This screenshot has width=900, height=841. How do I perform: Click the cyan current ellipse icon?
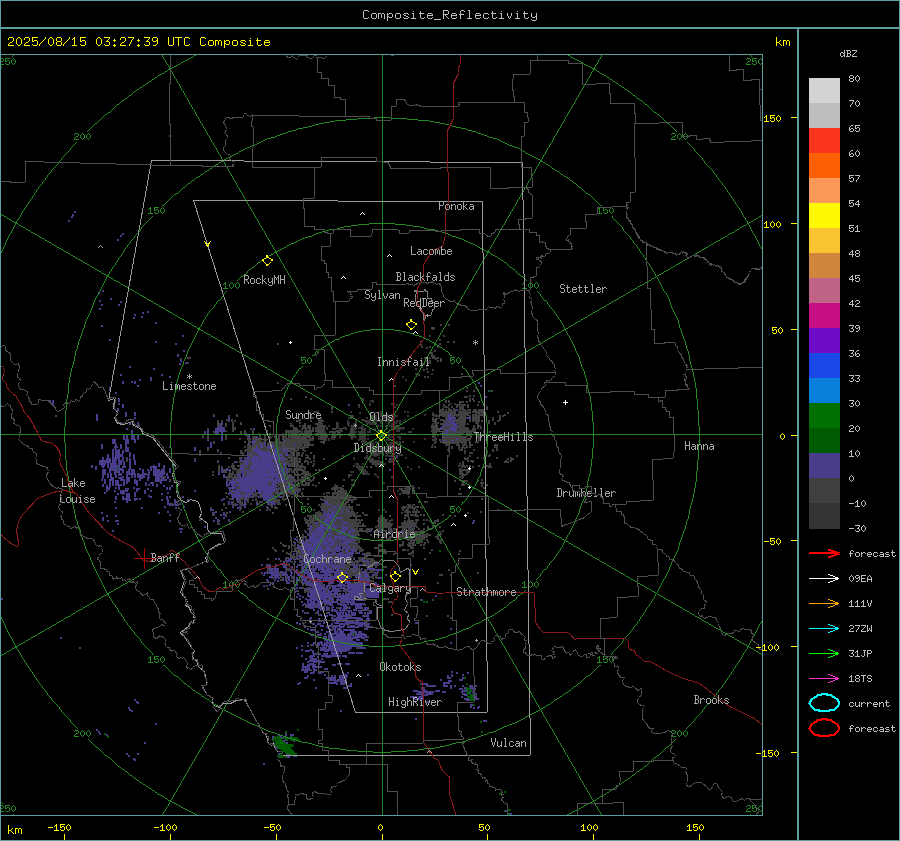(824, 703)
